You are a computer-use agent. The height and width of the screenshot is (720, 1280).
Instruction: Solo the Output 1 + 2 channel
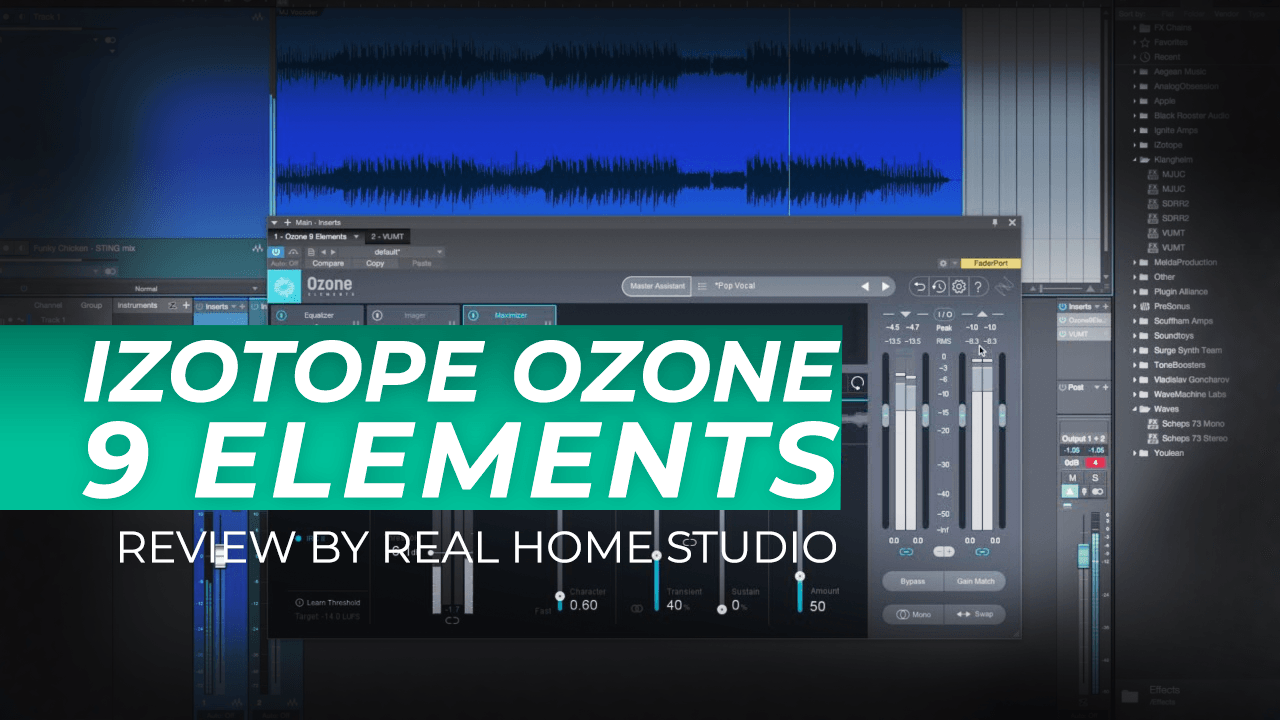[x=1095, y=478]
